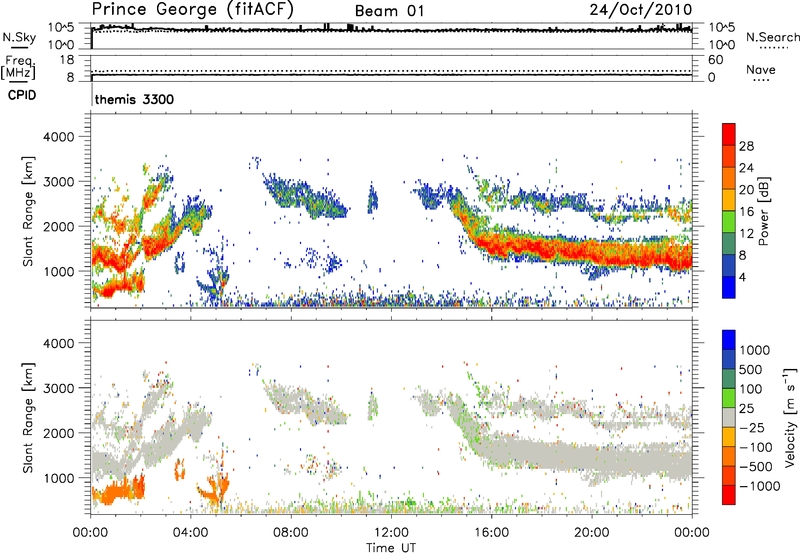Pick the dark blue 4–8 dB power colorbar segment
This screenshot has width=800, height=554.
click(x=729, y=265)
